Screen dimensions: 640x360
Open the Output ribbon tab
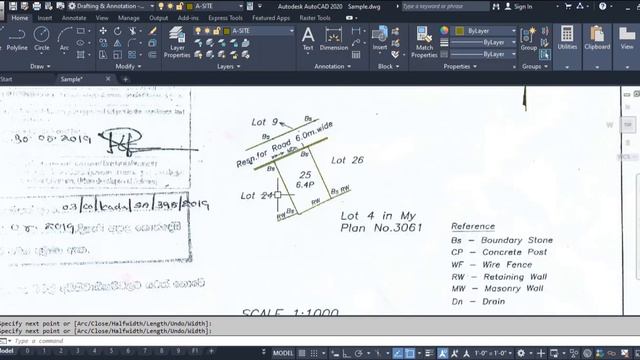coord(158,18)
